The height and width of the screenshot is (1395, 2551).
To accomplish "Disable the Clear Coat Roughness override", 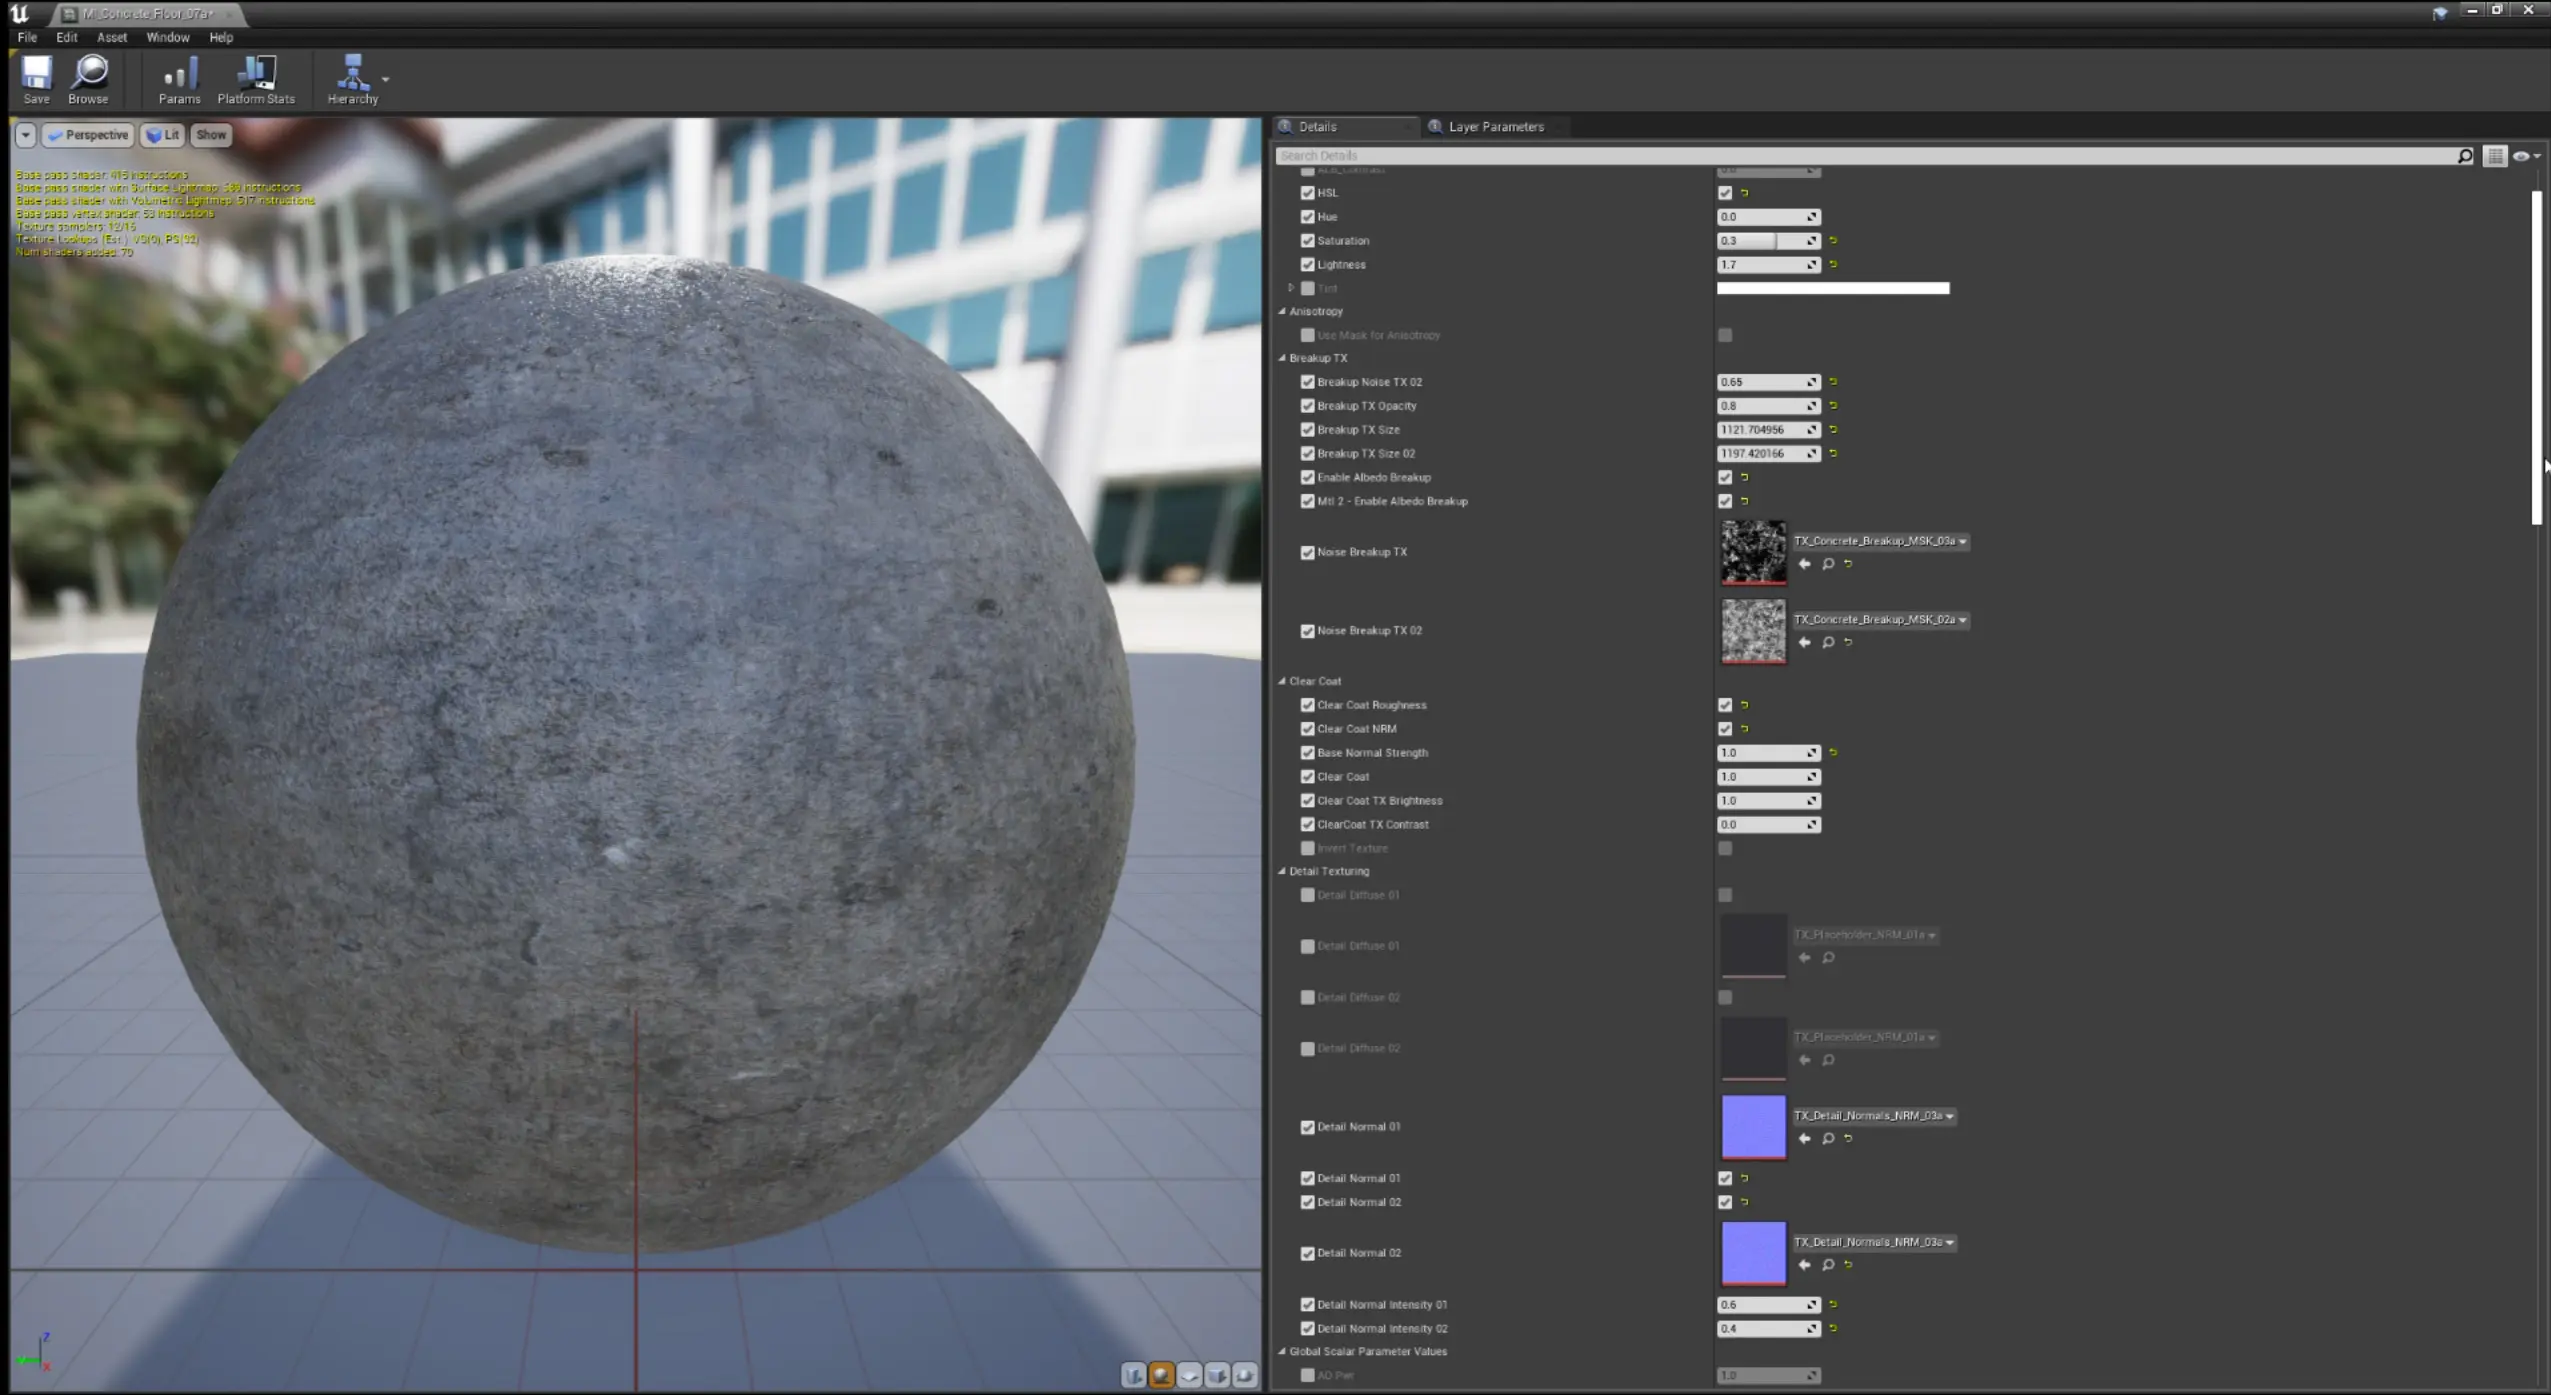I will click(x=1308, y=704).
